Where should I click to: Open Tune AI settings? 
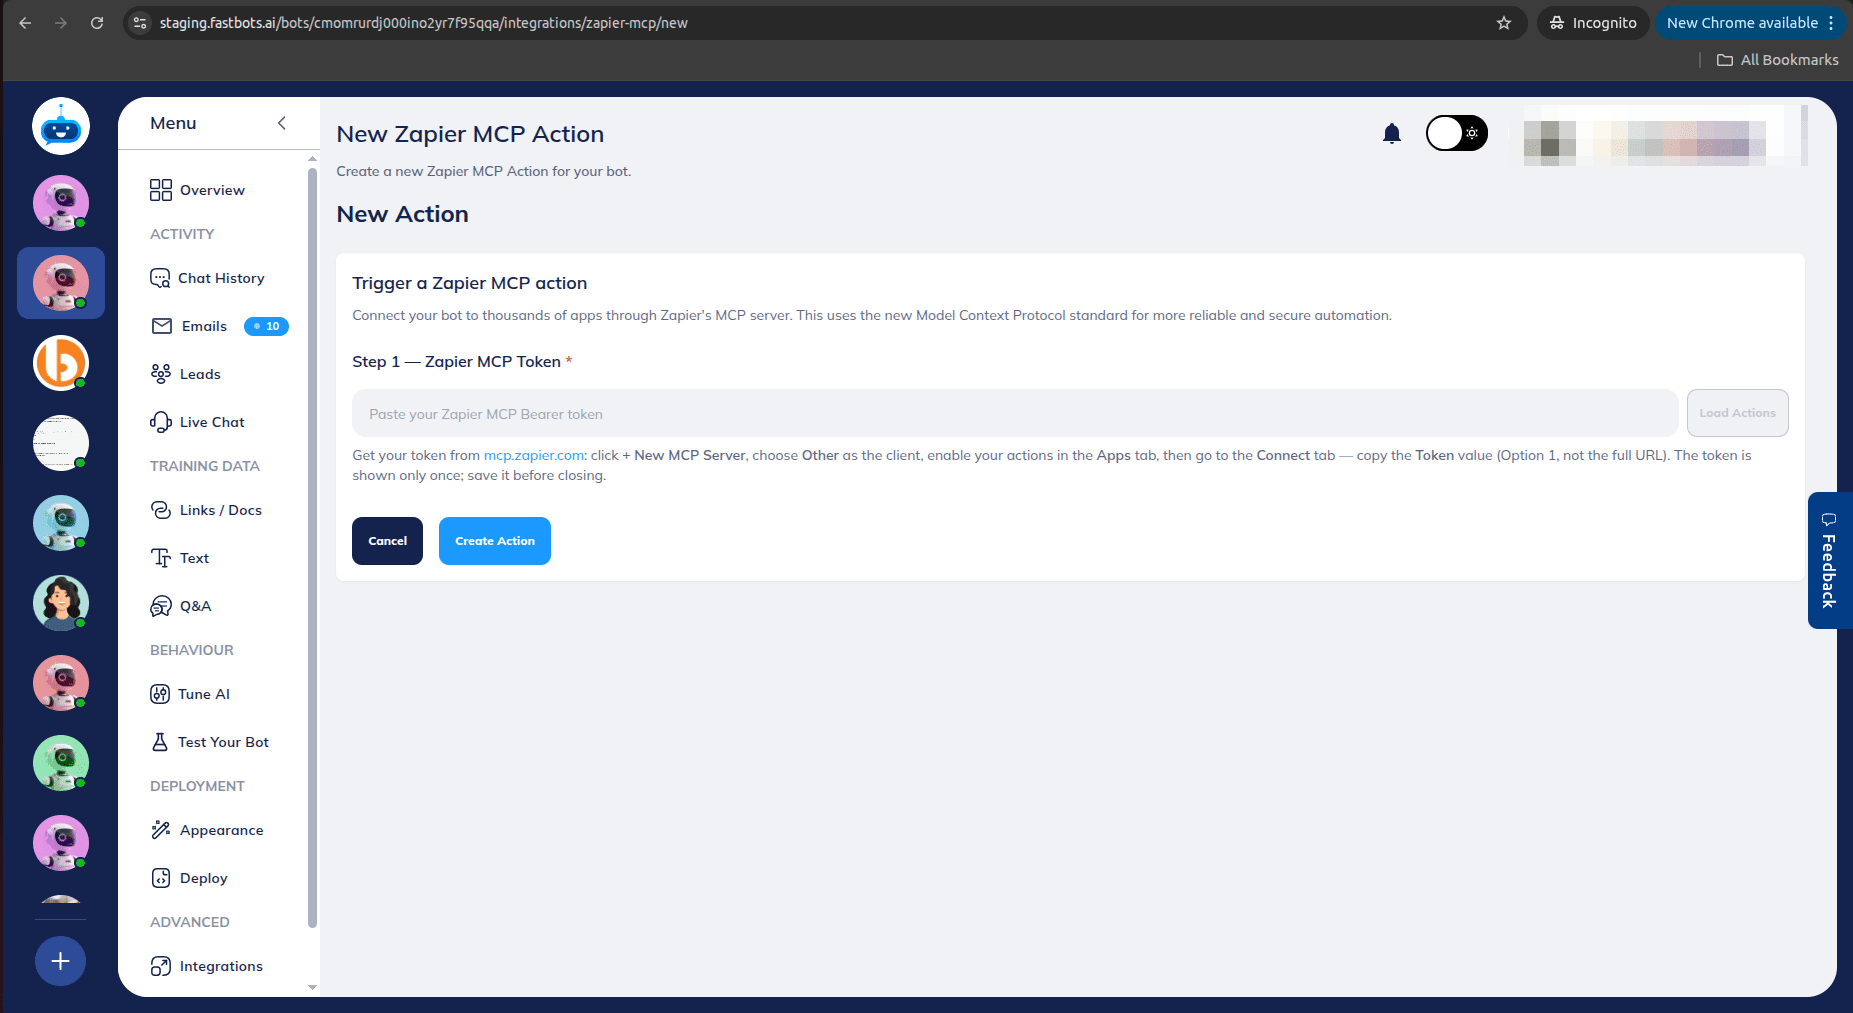tap(190, 694)
